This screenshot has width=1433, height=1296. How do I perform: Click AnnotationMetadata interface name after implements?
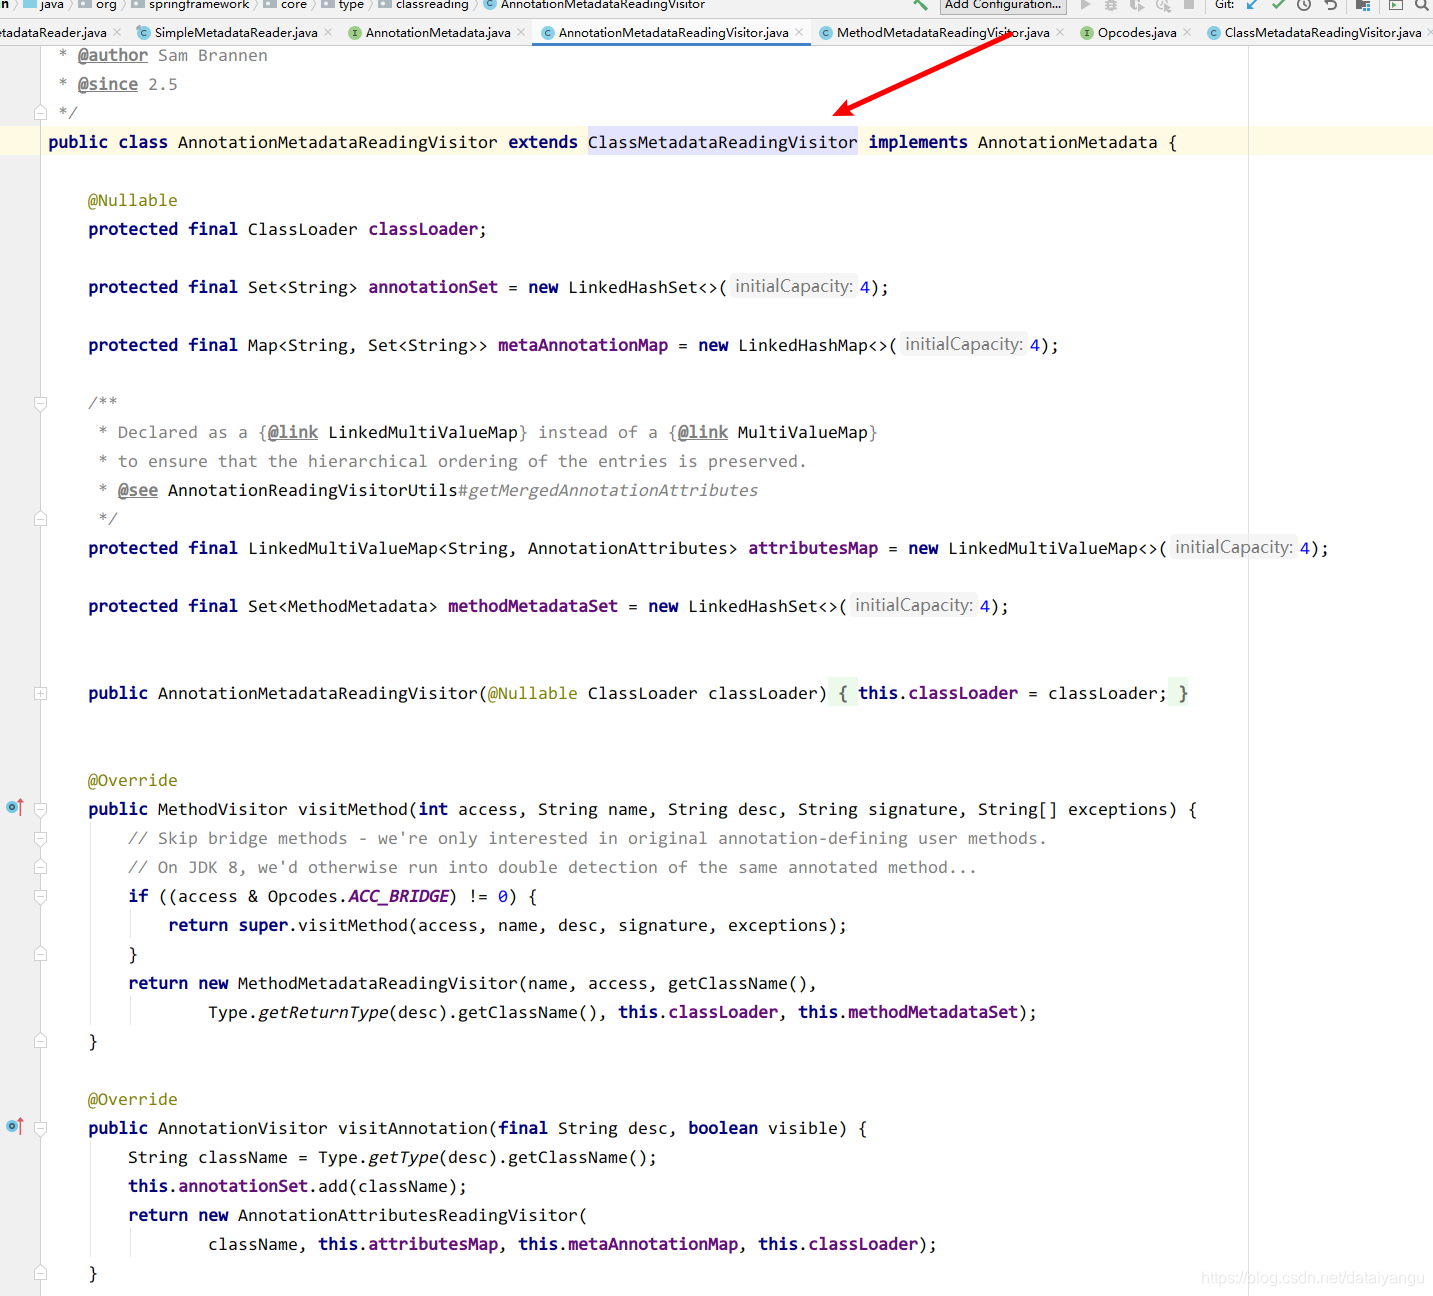tap(1067, 142)
